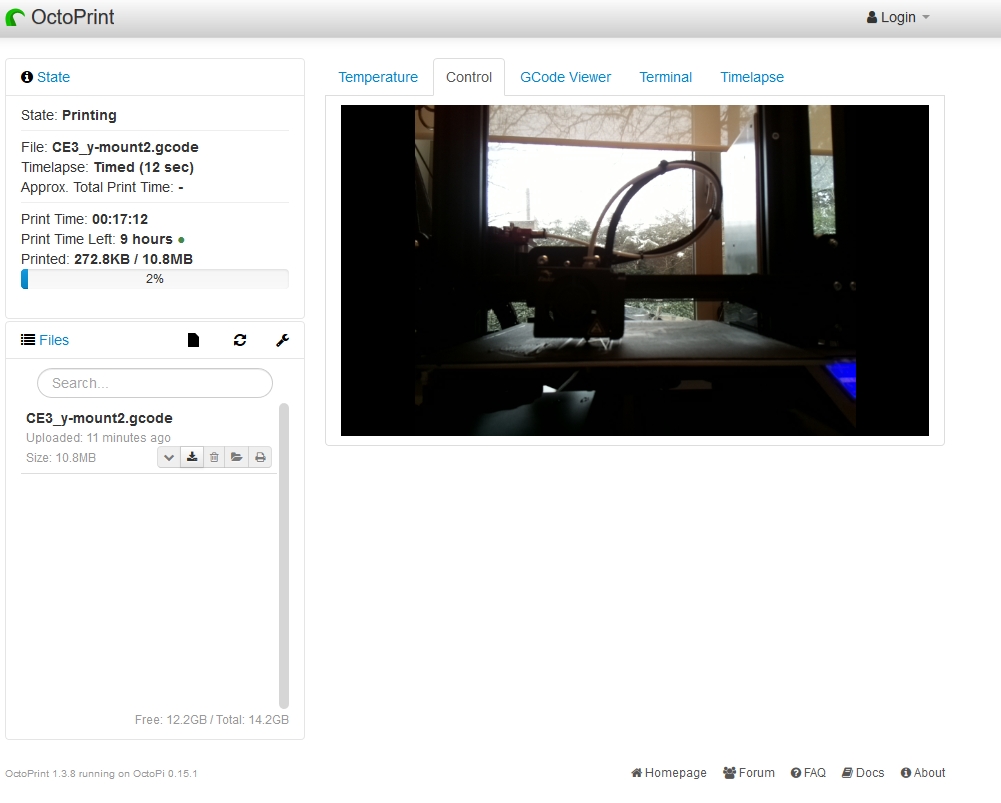This screenshot has height=803, width=1001.
Task: Click the OctoPrint 1.3.8 version text
Action: (101, 774)
